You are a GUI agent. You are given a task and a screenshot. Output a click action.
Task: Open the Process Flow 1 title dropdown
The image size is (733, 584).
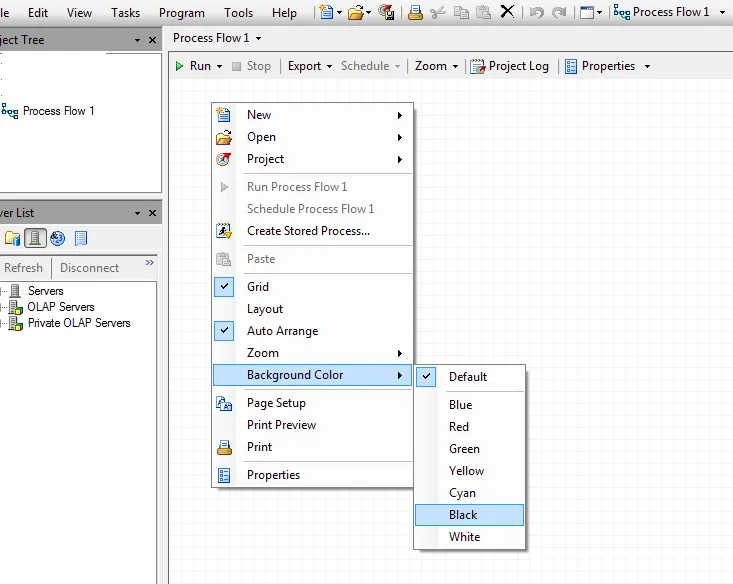(x=259, y=38)
